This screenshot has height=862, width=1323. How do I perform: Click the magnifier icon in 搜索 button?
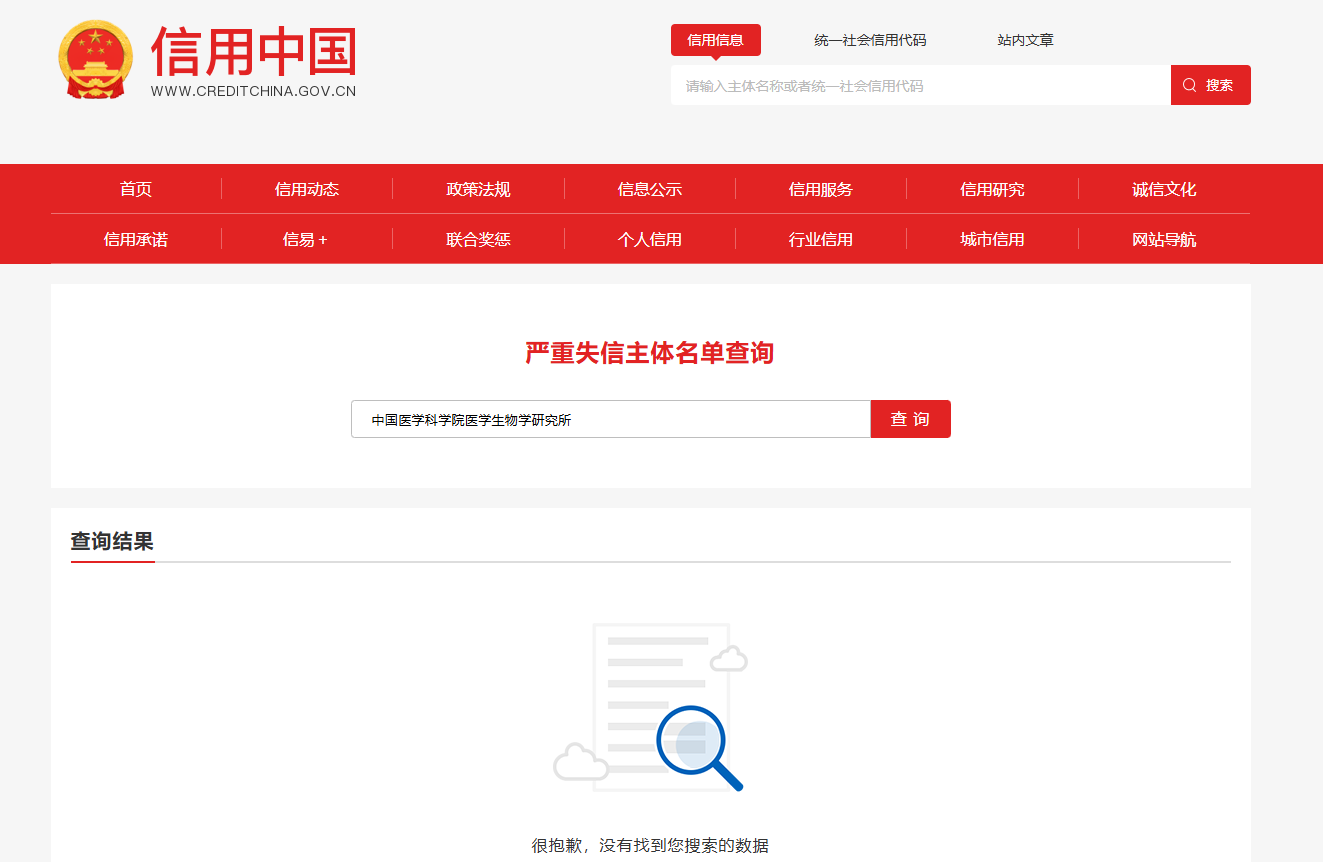click(x=1189, y=85)
